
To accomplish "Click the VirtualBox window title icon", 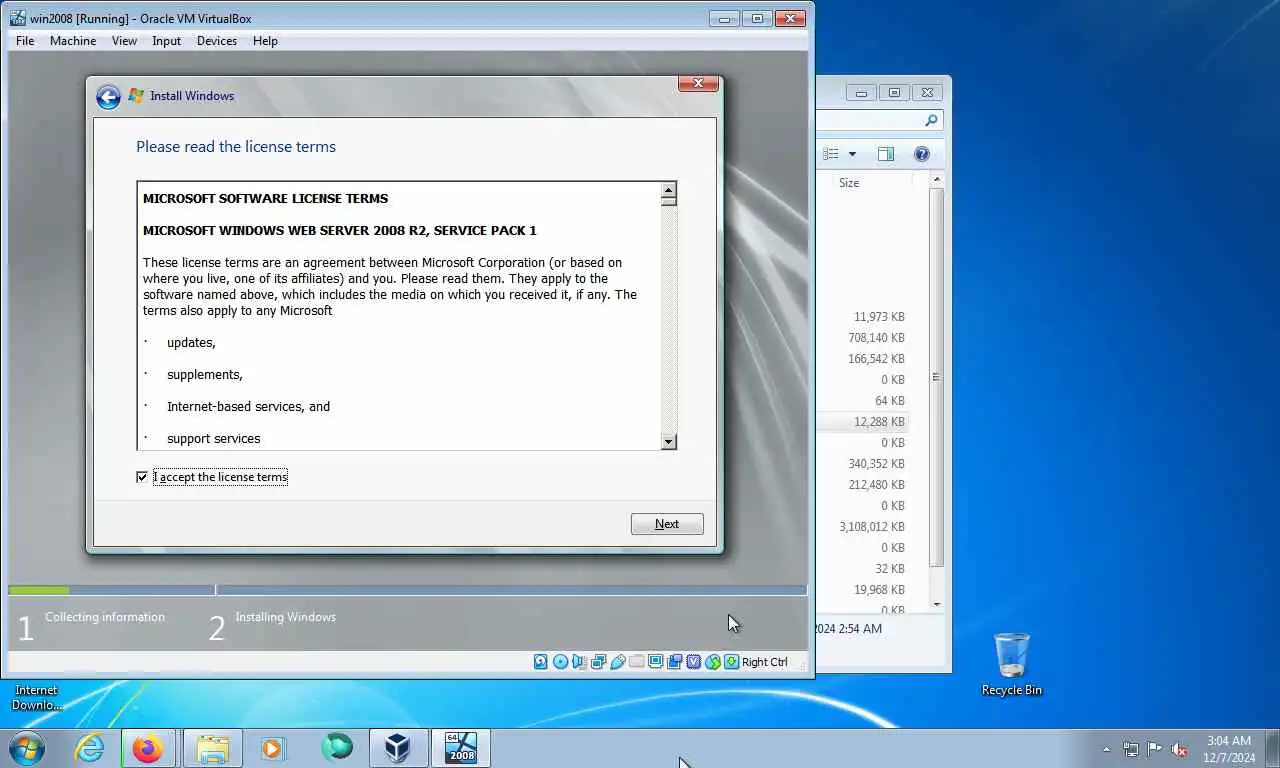I will point(18,18).
